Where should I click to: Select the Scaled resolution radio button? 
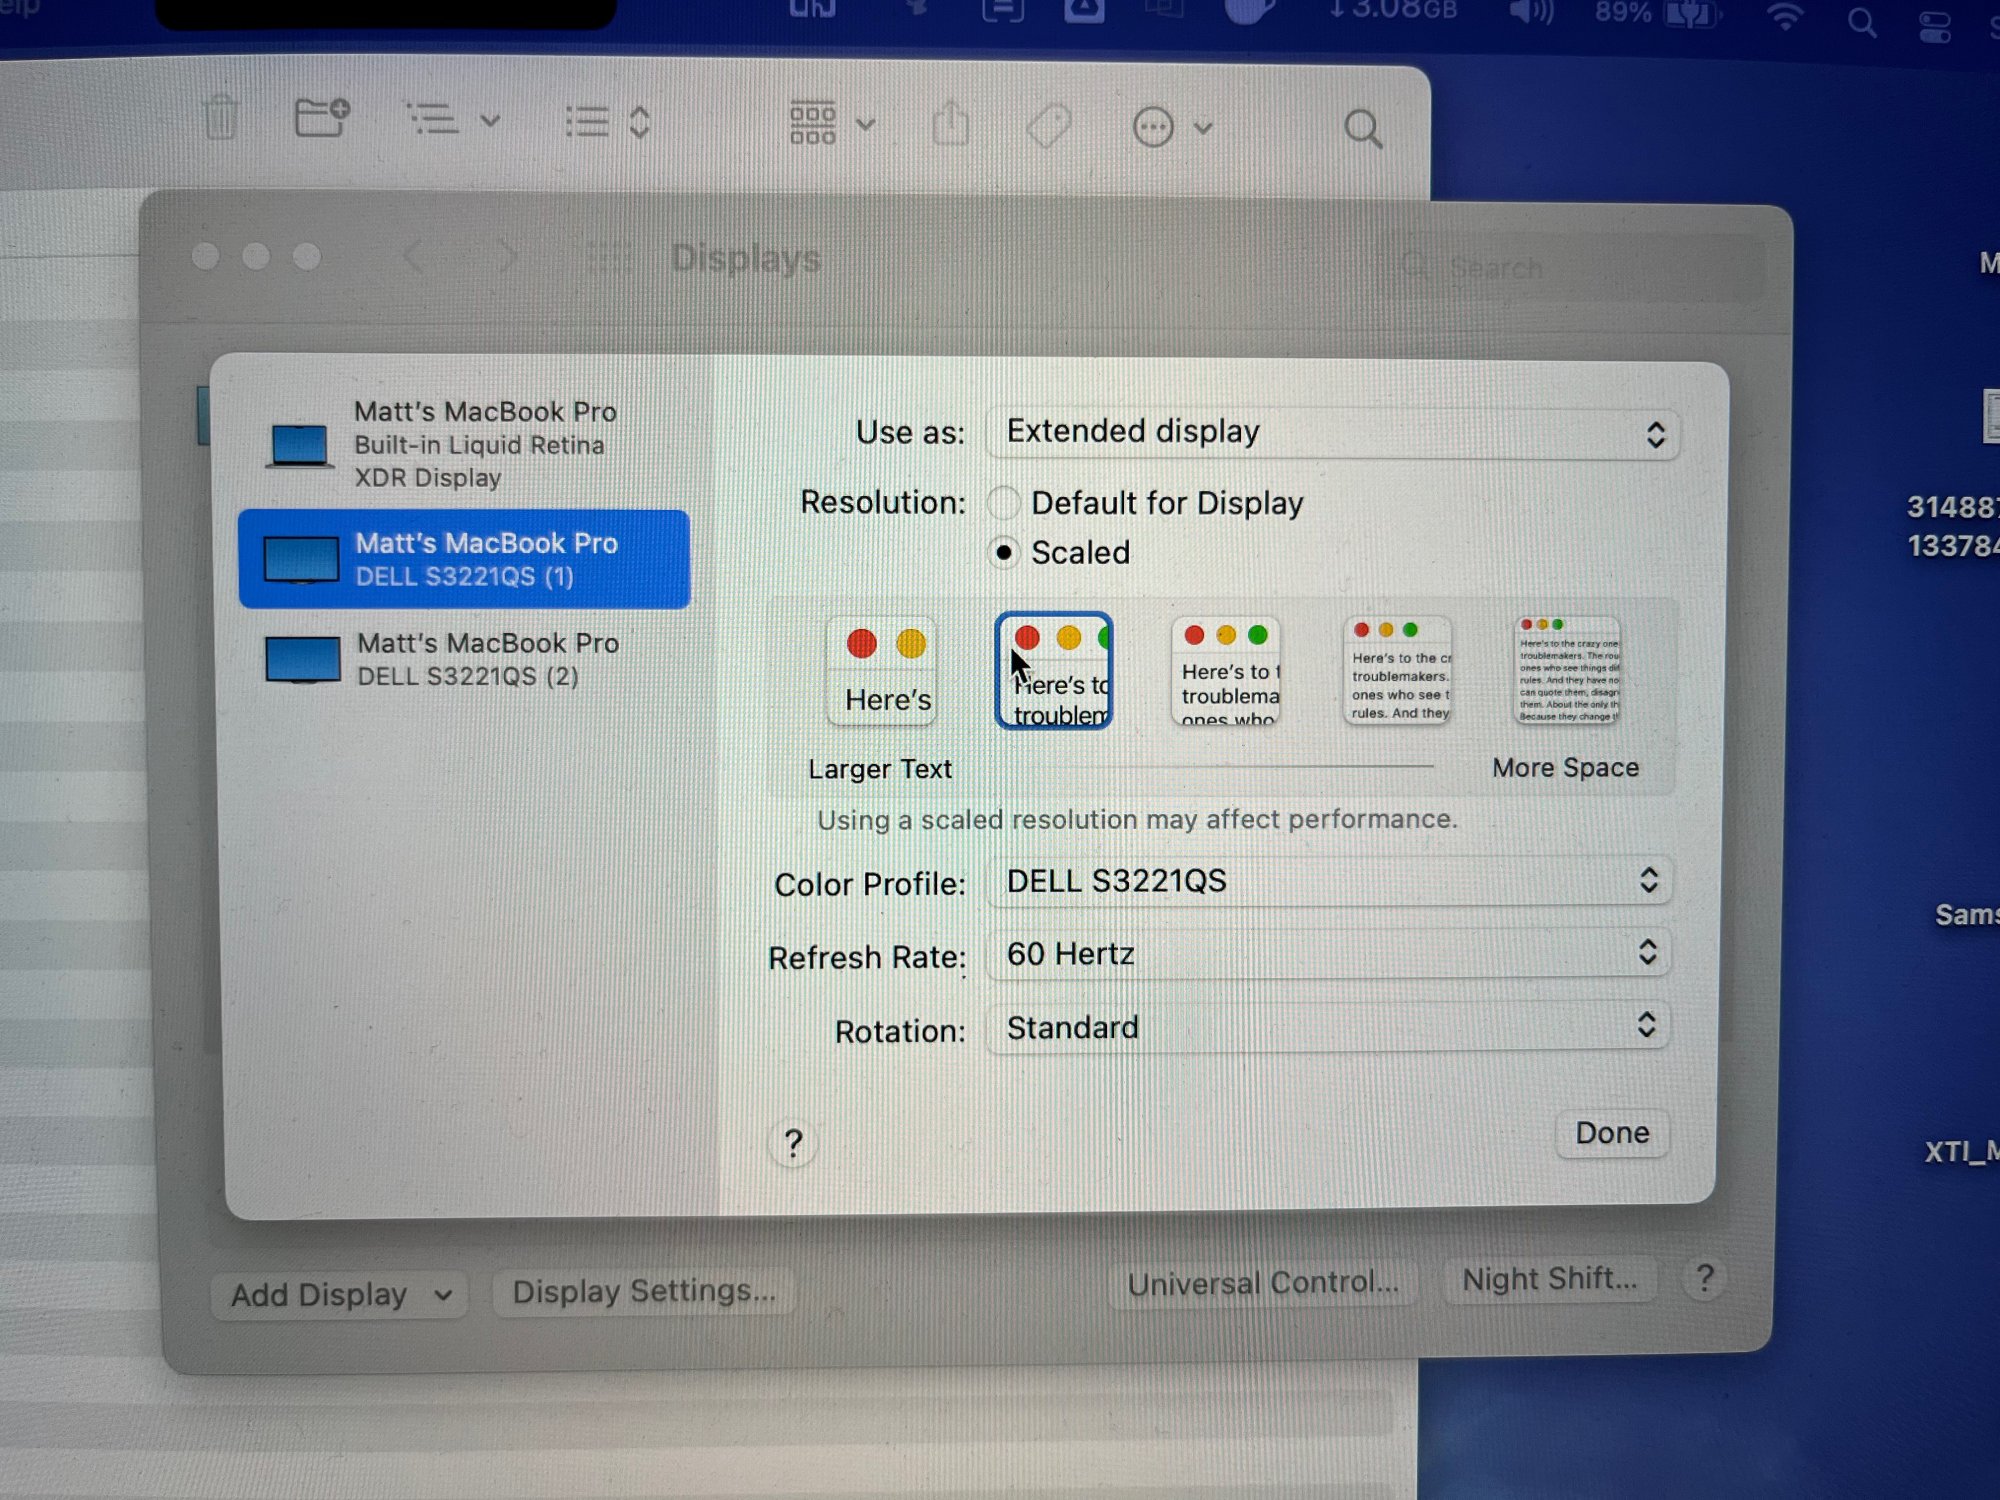pos(1004,552)
